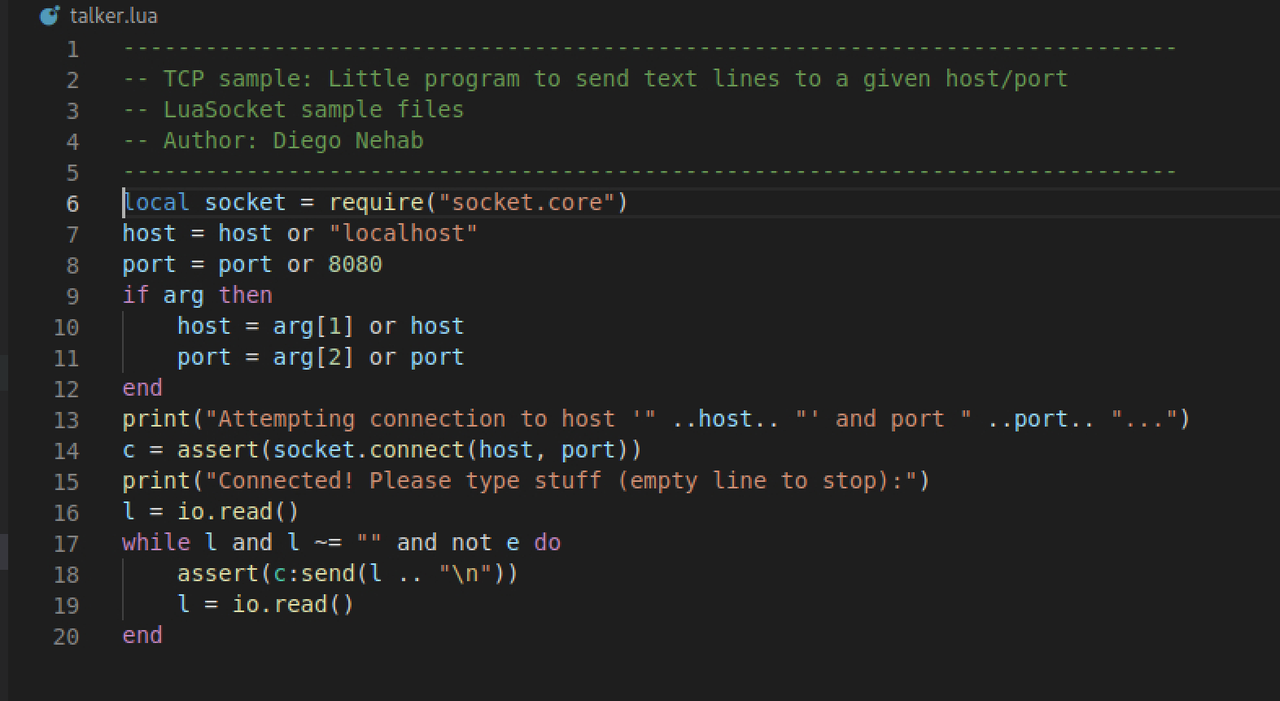
Task: Click "if arg then" on line 9
Action: tap(197, 296)
